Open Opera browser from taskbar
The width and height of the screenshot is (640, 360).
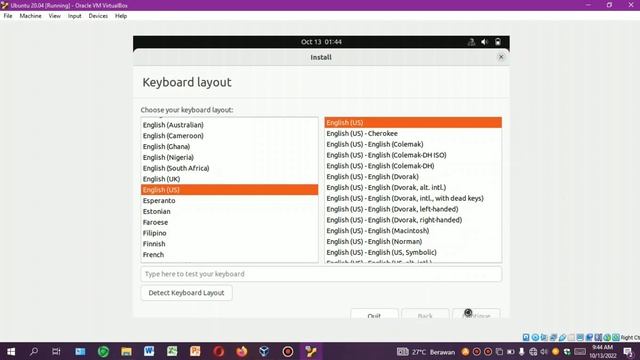218,351
